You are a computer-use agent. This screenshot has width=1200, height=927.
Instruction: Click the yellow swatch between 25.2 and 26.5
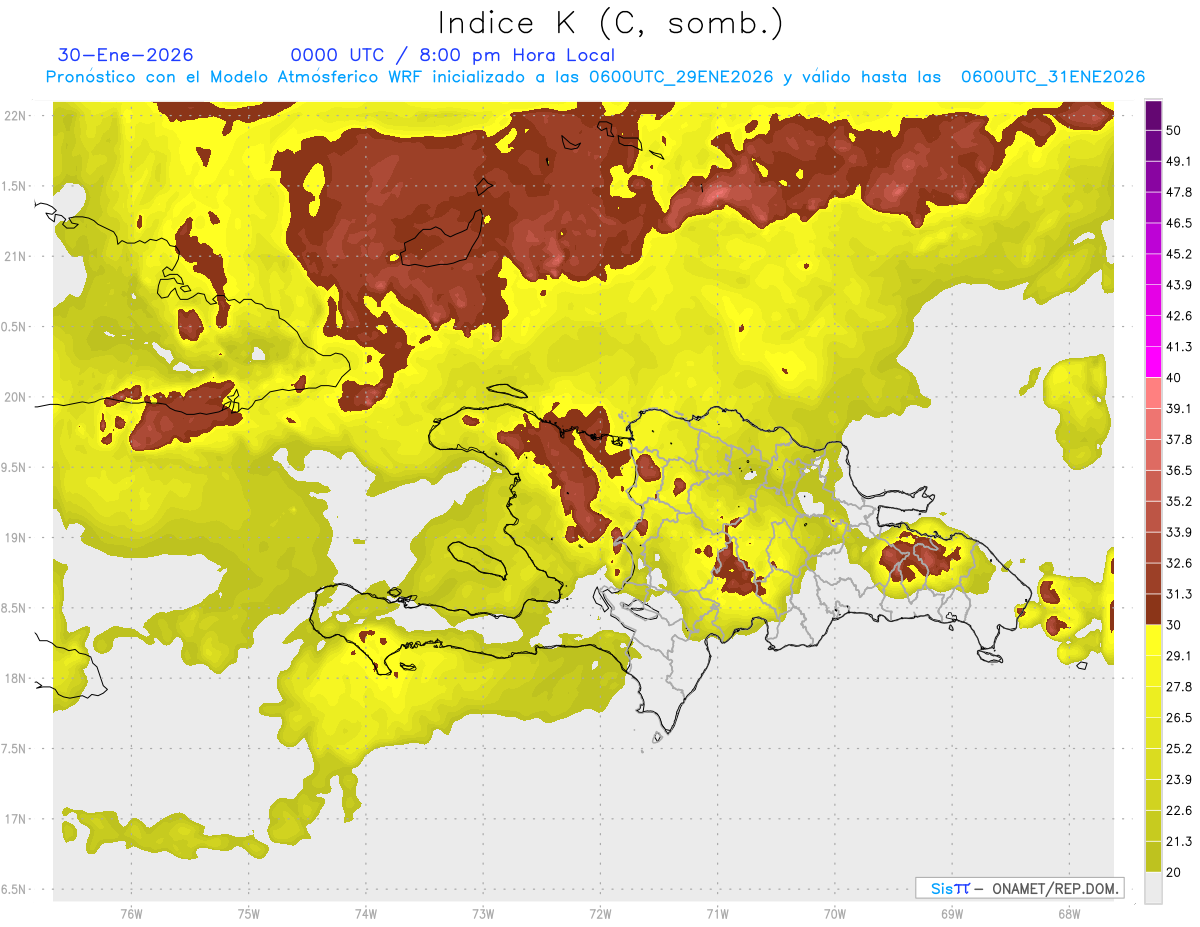(1153, 734)
